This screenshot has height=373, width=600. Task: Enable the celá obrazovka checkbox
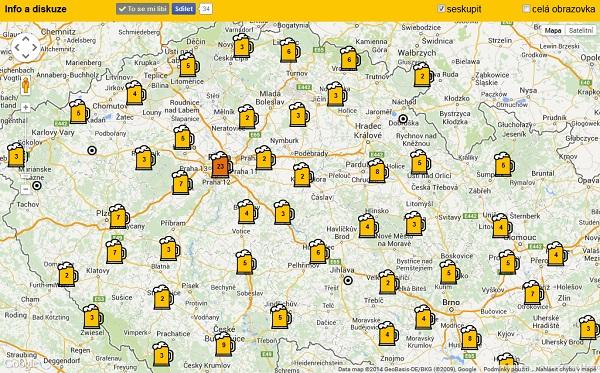(x=527, y=8)
